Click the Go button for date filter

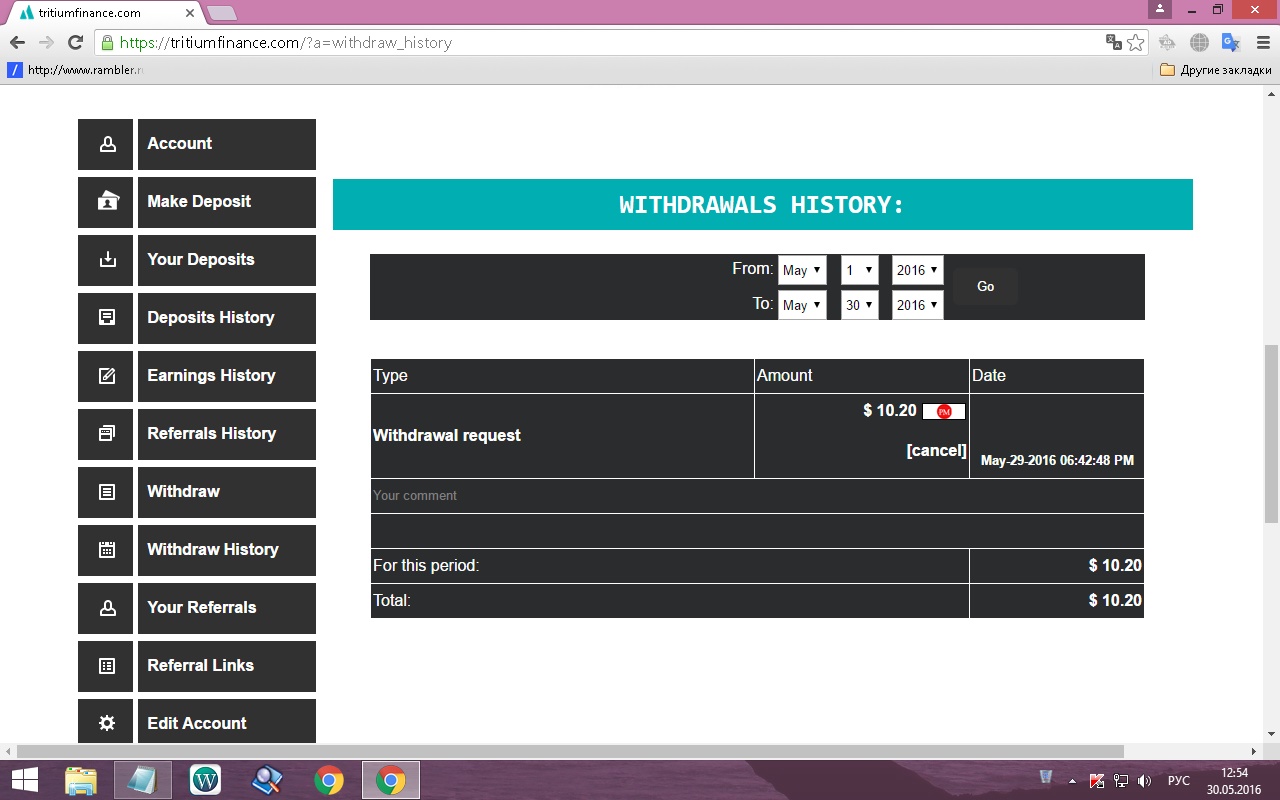tap(985, 287)
